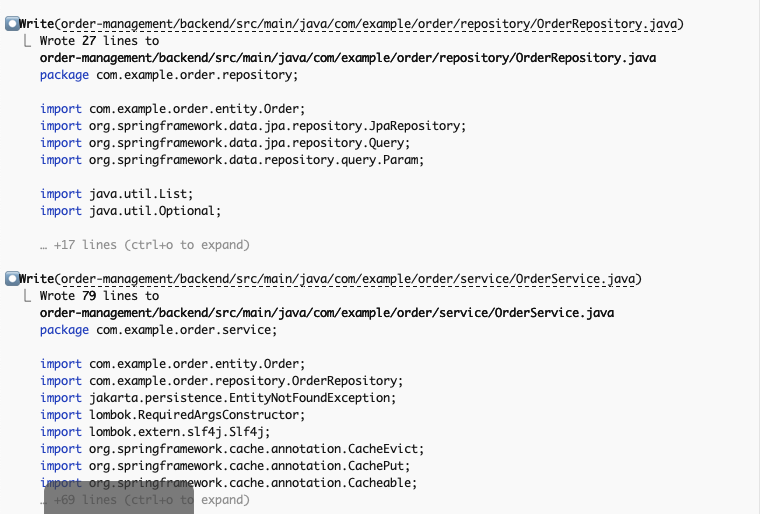Click the "import java.util.Optional;" line
The height and width of the screenshot is (514, 760).
pyautogui.click(x=130, y=211)
